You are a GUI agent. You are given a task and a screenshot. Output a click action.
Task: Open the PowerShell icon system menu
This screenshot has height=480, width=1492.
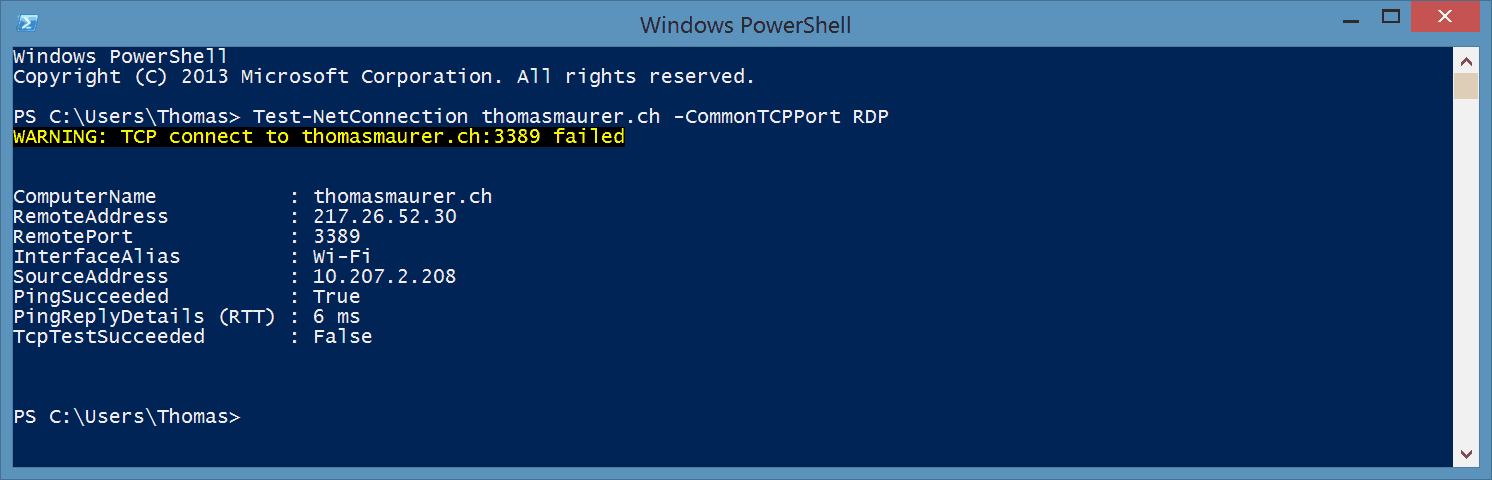point(28,22)
